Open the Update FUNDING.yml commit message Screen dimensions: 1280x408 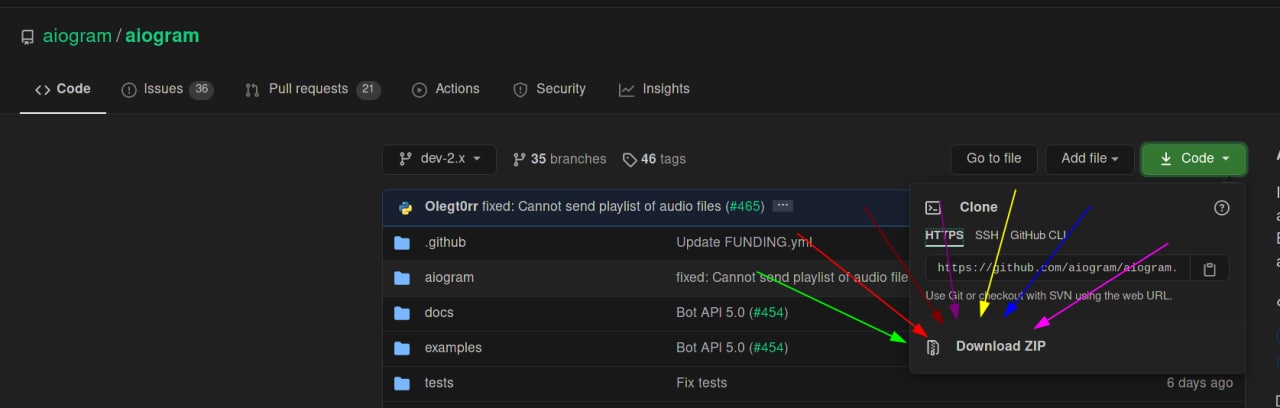click(744, 243)
